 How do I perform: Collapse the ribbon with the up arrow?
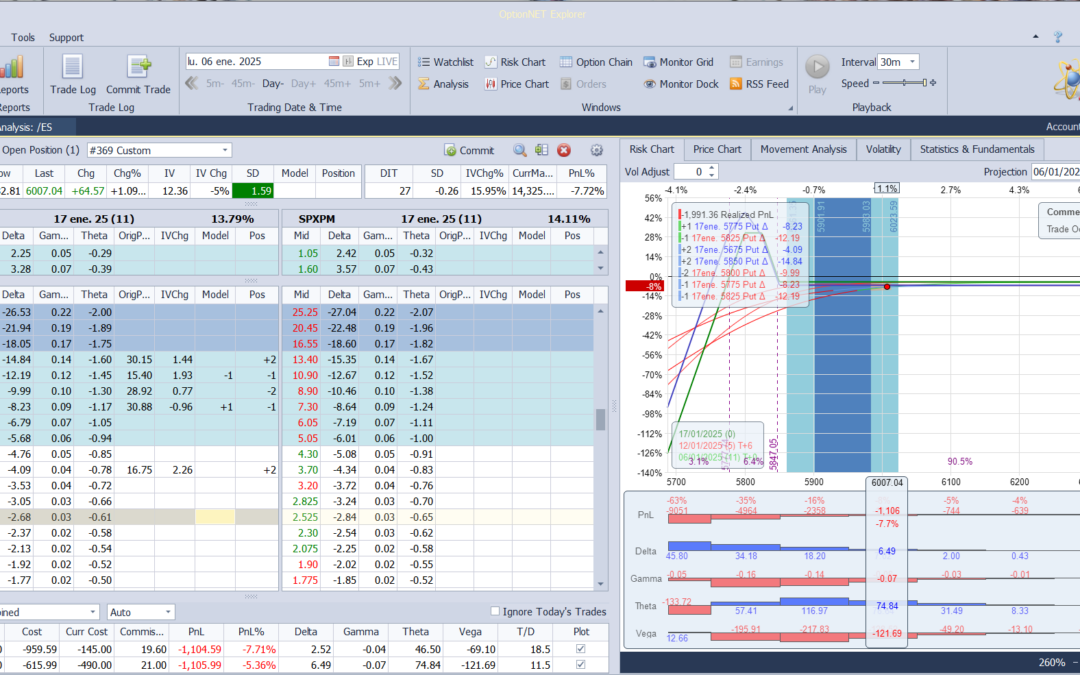[x=1035, y=37]
